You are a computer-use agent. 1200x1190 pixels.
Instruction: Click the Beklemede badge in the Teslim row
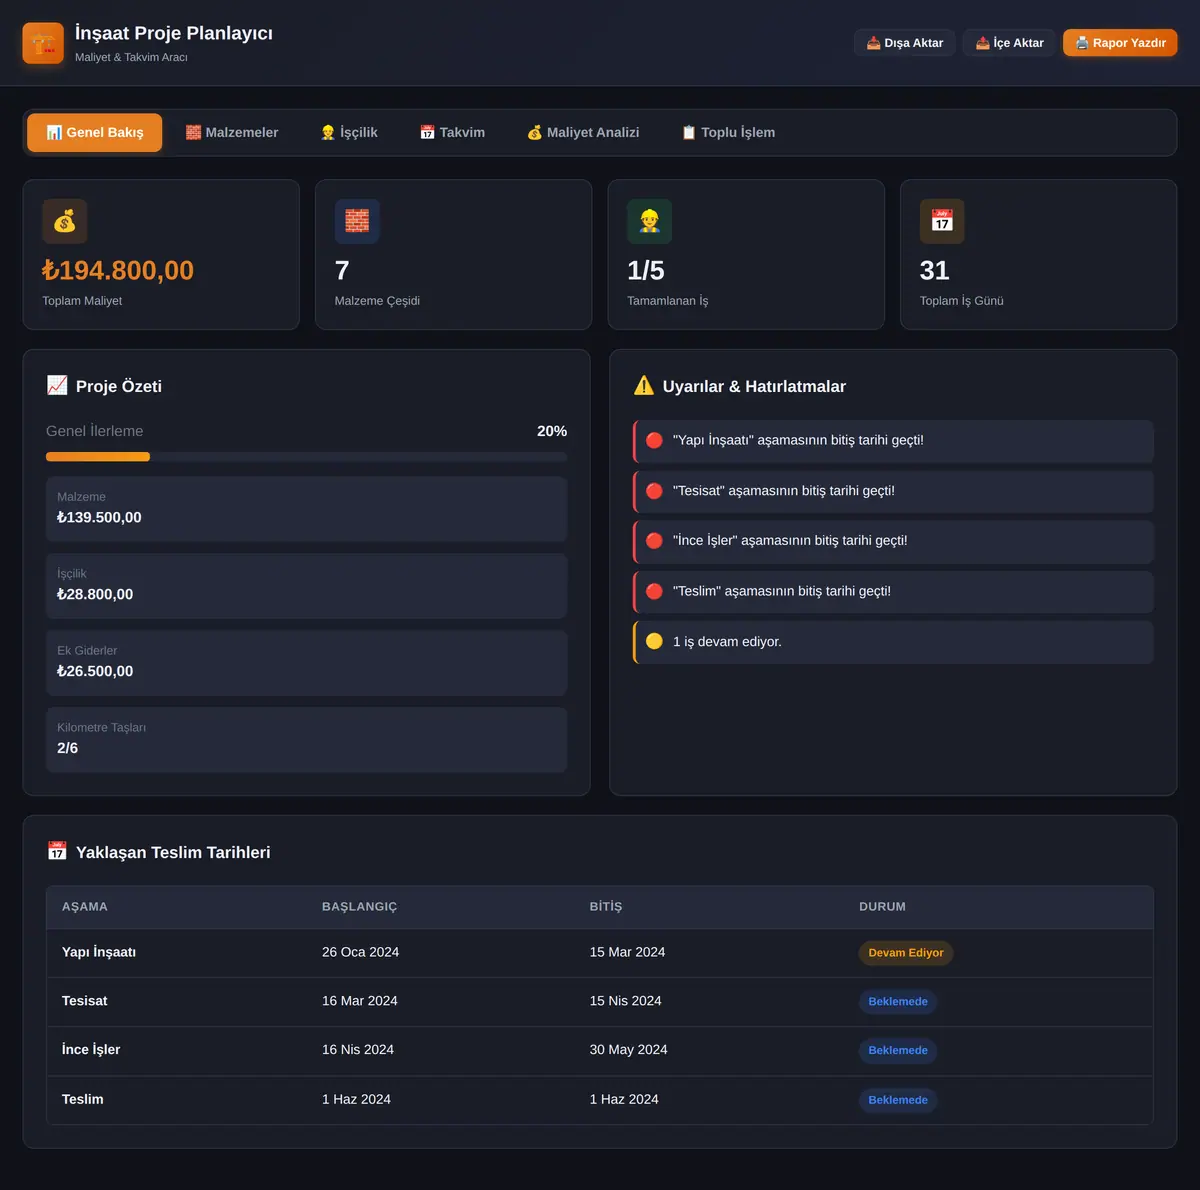pos(898,1100)
